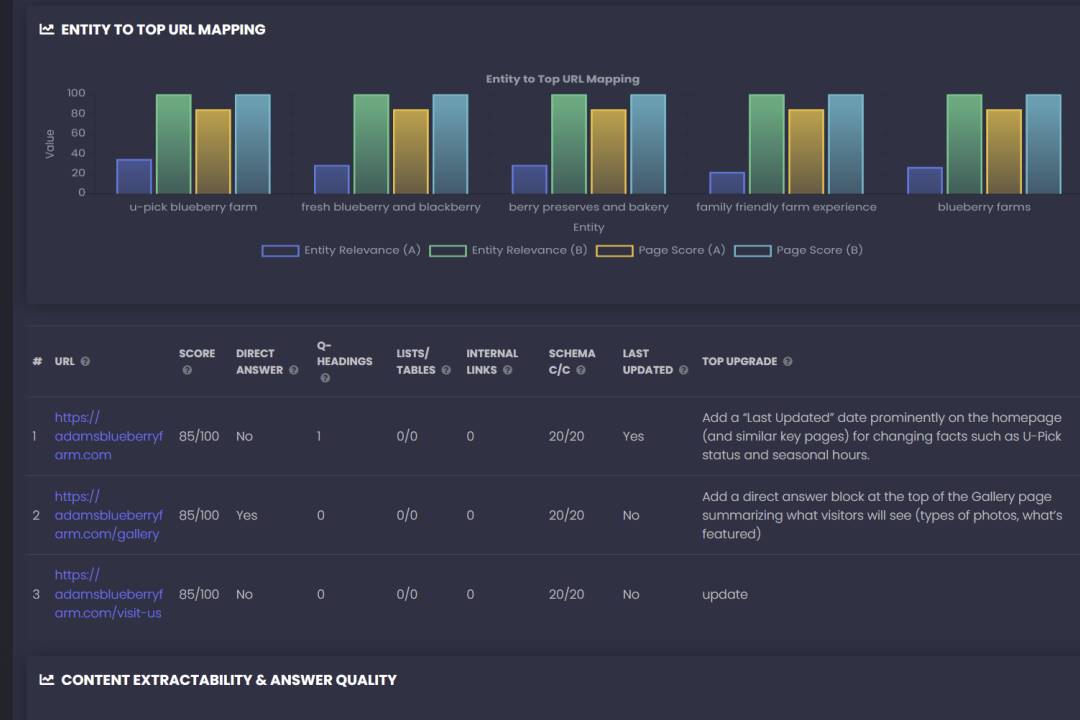The height and width of the screenshot is (720, 1080).
Task: Collapse the Entity to Top URL Mapping section
Action: (164, 29)
